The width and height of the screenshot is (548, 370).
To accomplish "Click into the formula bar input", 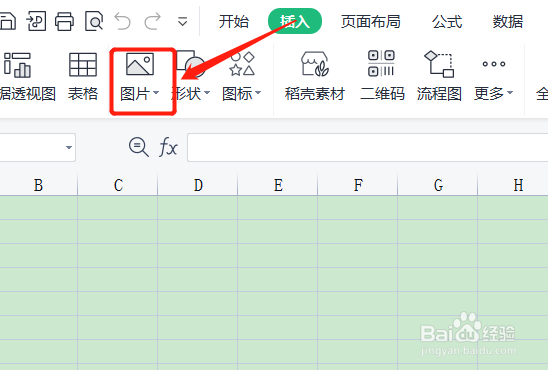I will pyautogui.click(x=368, y=147).
